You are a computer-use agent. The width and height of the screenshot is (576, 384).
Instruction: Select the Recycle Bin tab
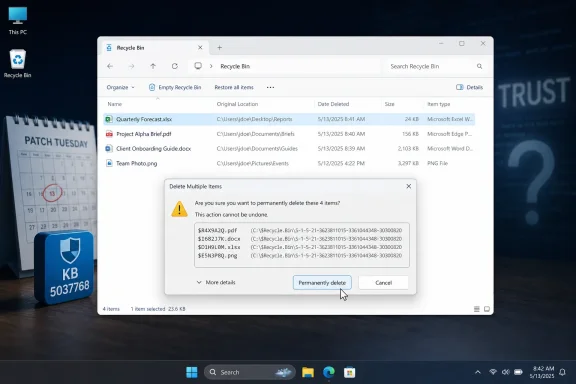154,47
